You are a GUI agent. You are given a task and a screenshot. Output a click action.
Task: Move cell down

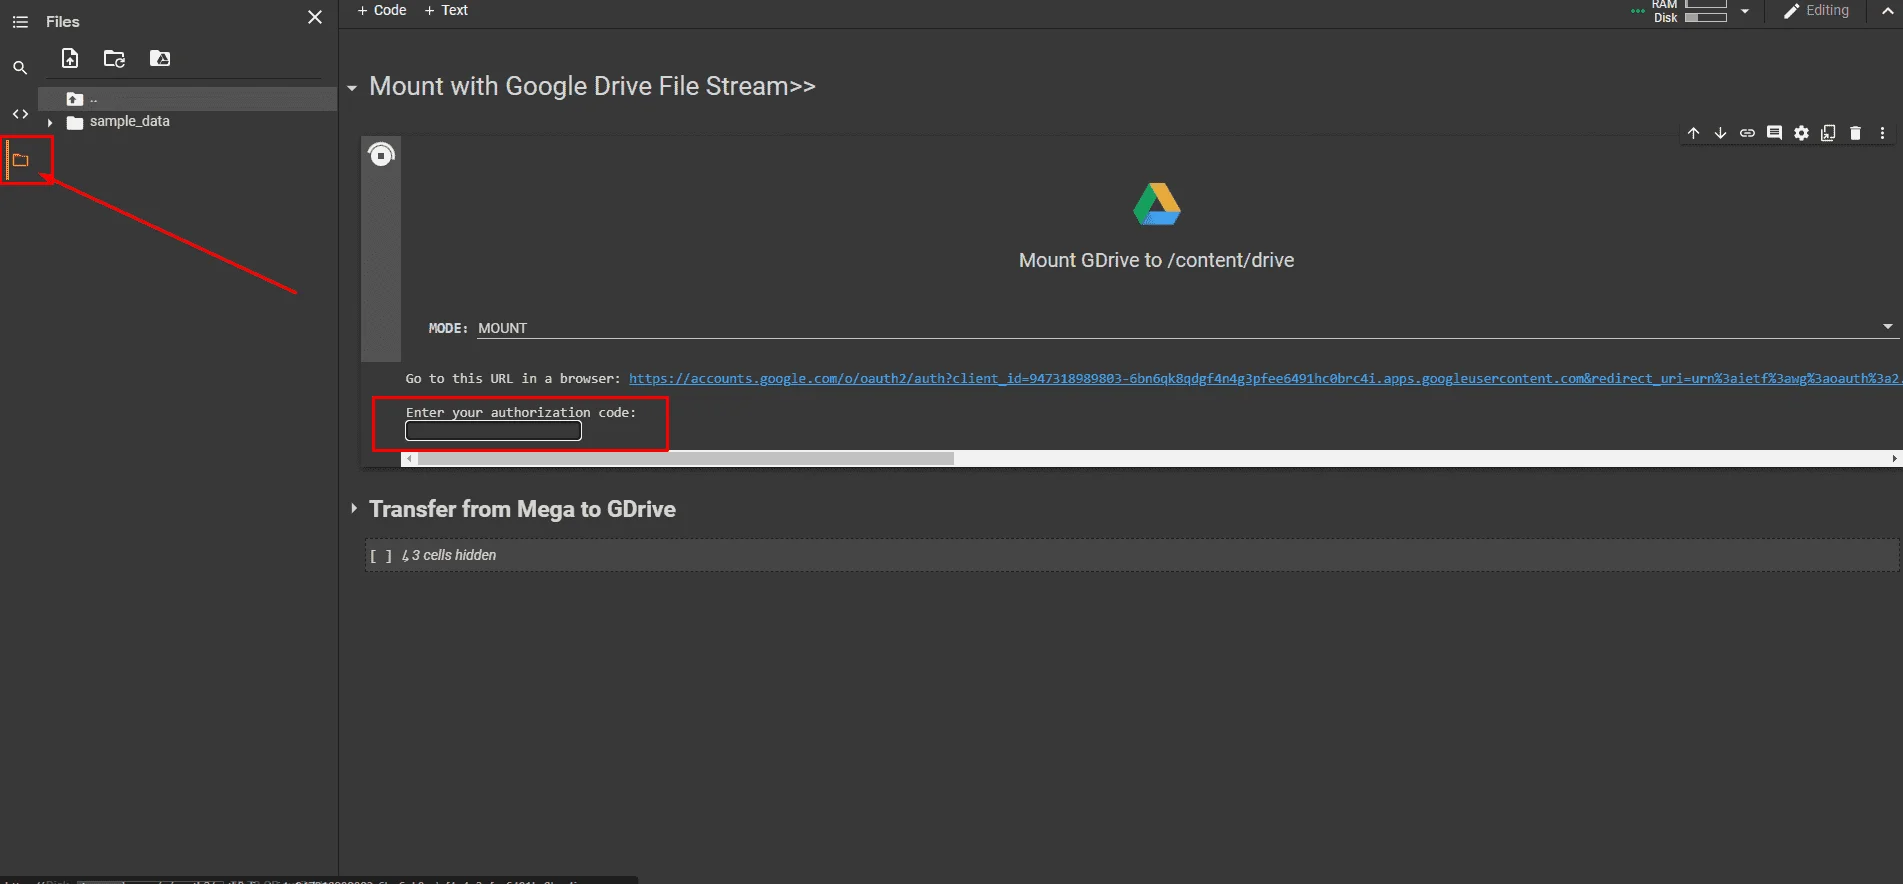coord(1720,133)
